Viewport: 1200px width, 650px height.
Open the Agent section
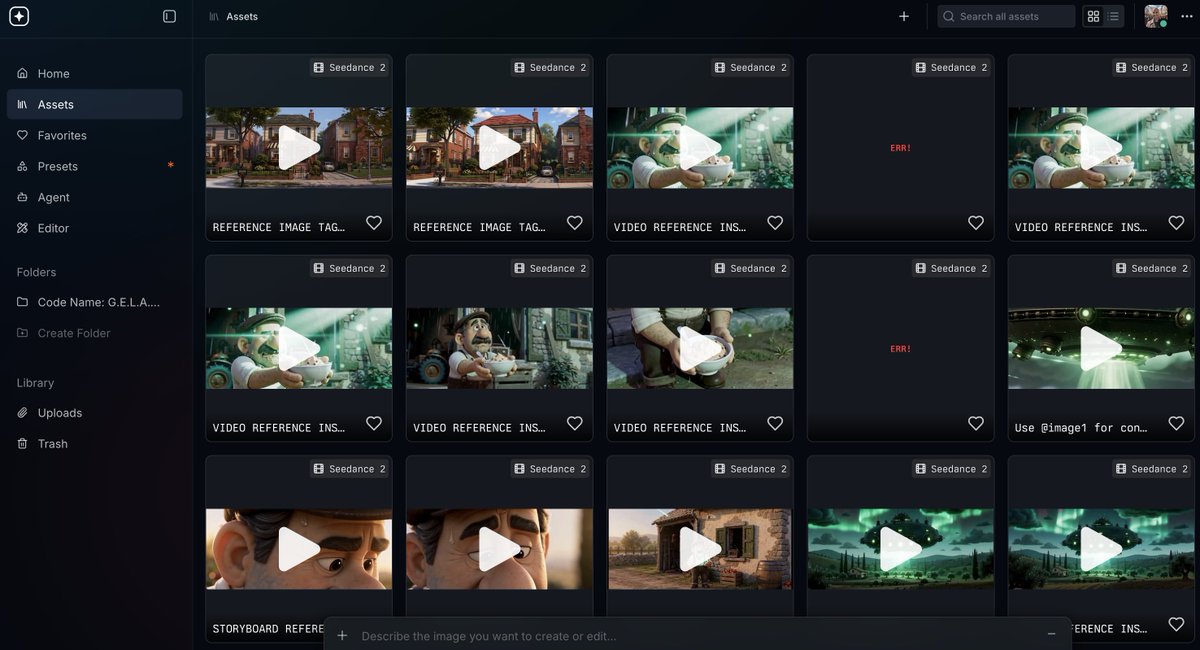94,197
